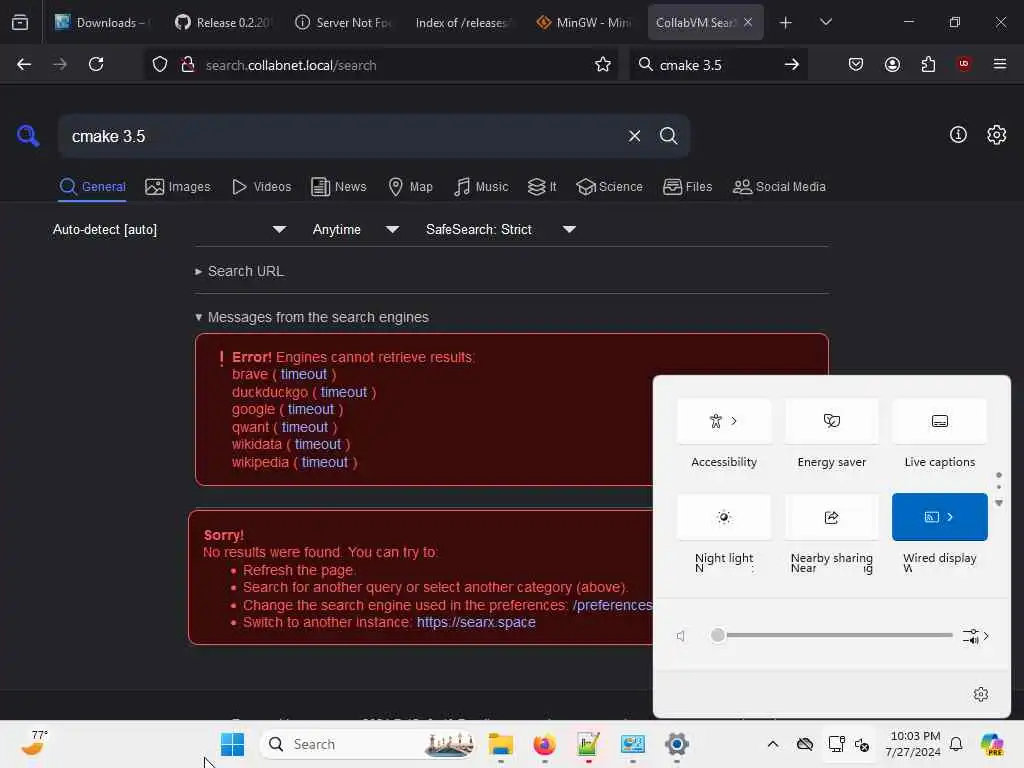Switch to the MinGW browser tab
This screenshot has height=768, width=1024.
584,22
